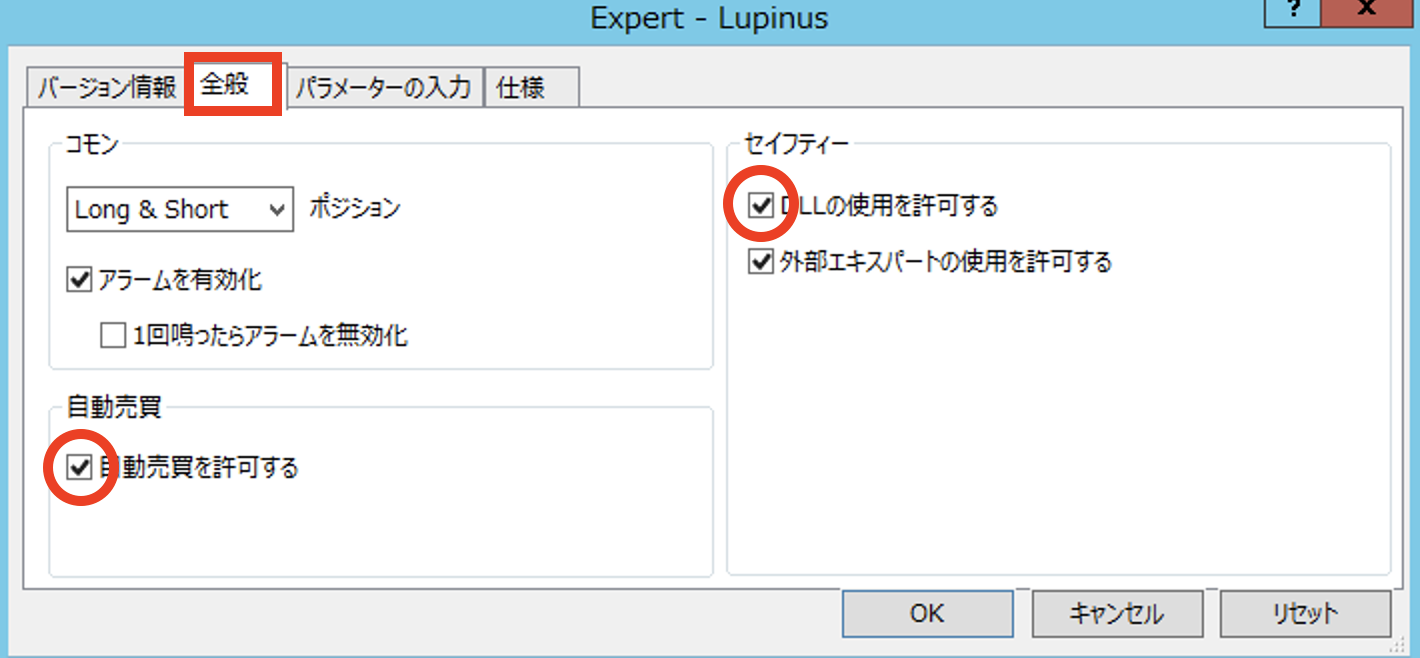Select the 全般 tab
This screenshot has height=658, width=1420.
point(232,85)
